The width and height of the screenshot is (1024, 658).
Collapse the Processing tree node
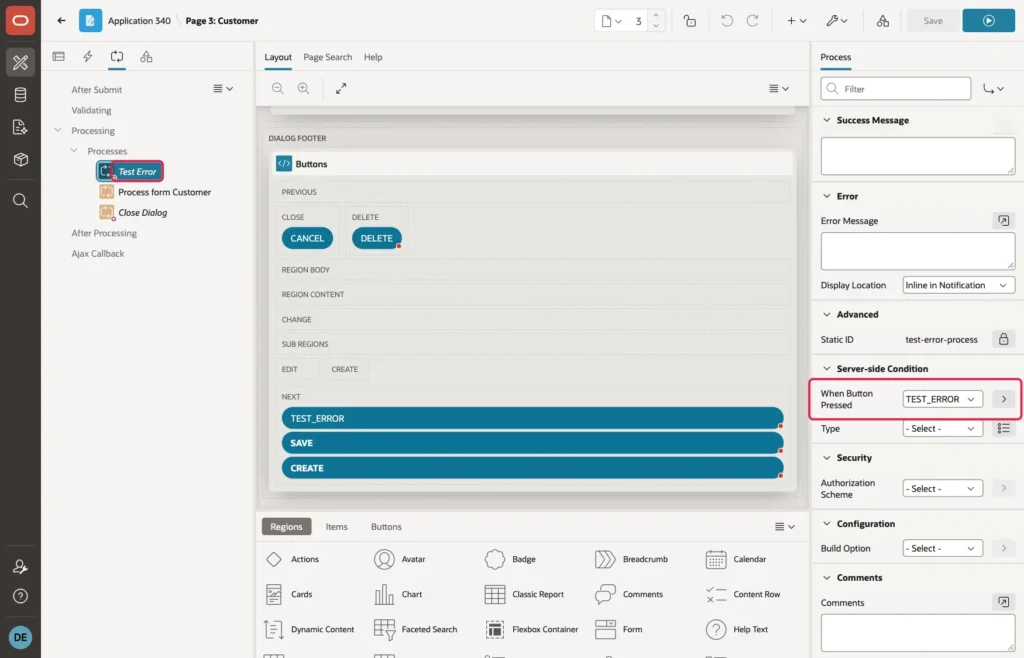[x=58, y=131]
